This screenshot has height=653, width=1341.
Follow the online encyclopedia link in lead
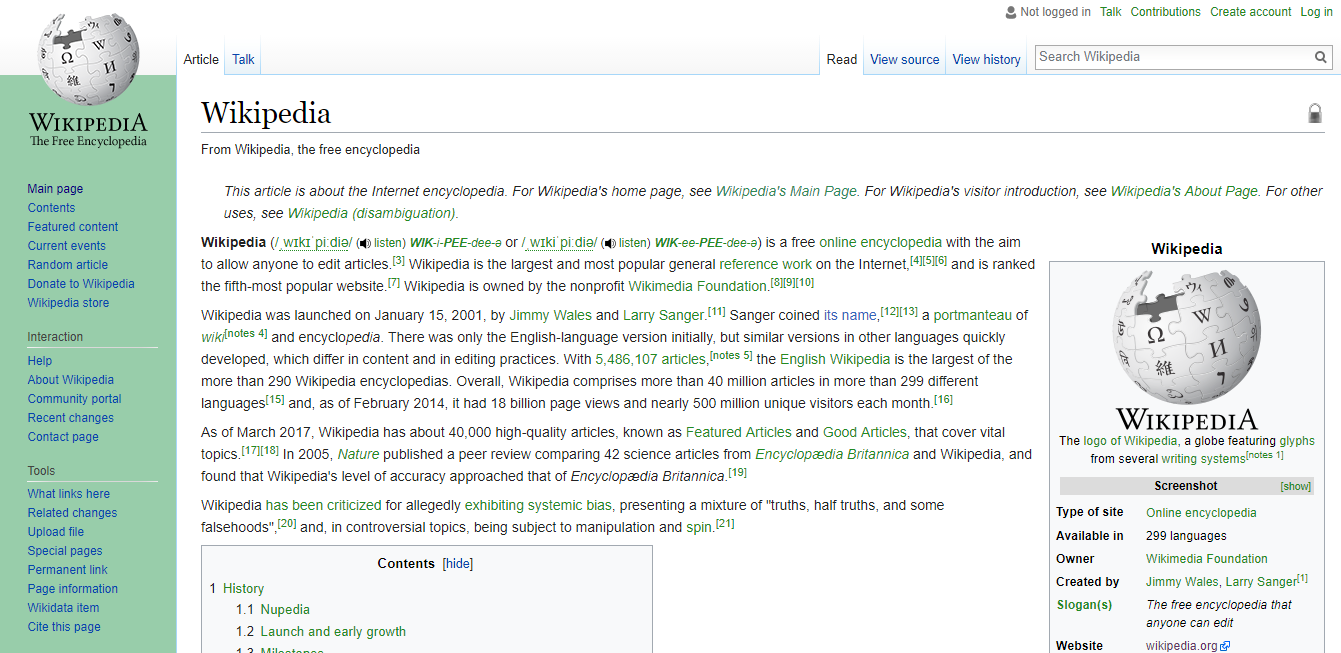pos(880,242)
